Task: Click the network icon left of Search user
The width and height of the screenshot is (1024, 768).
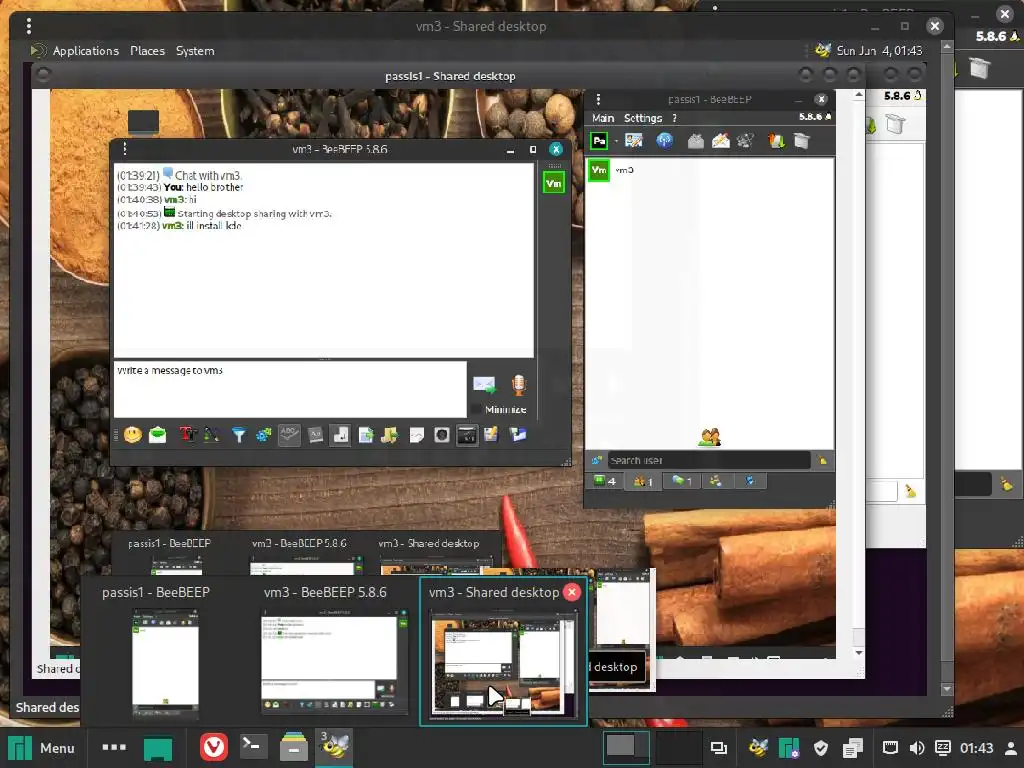Action: (x=596, y=460)
